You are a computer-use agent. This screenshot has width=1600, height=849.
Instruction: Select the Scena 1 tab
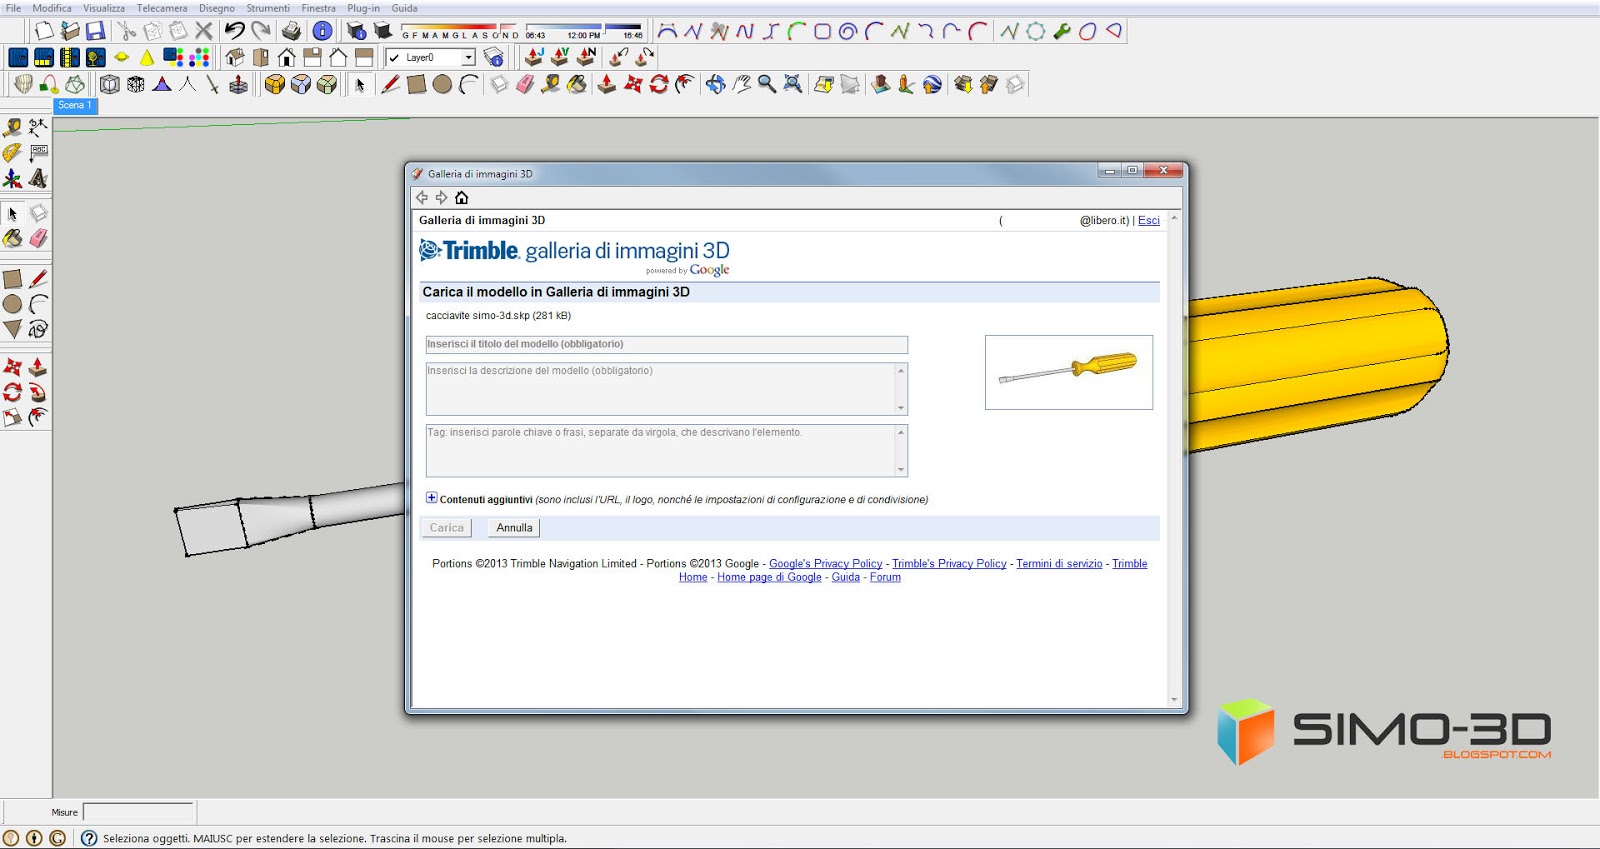point(75,105)
